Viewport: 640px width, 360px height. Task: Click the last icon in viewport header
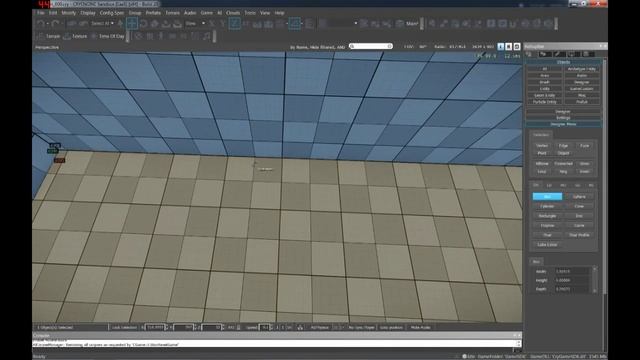pyautogui.click(x=517, y=47)
